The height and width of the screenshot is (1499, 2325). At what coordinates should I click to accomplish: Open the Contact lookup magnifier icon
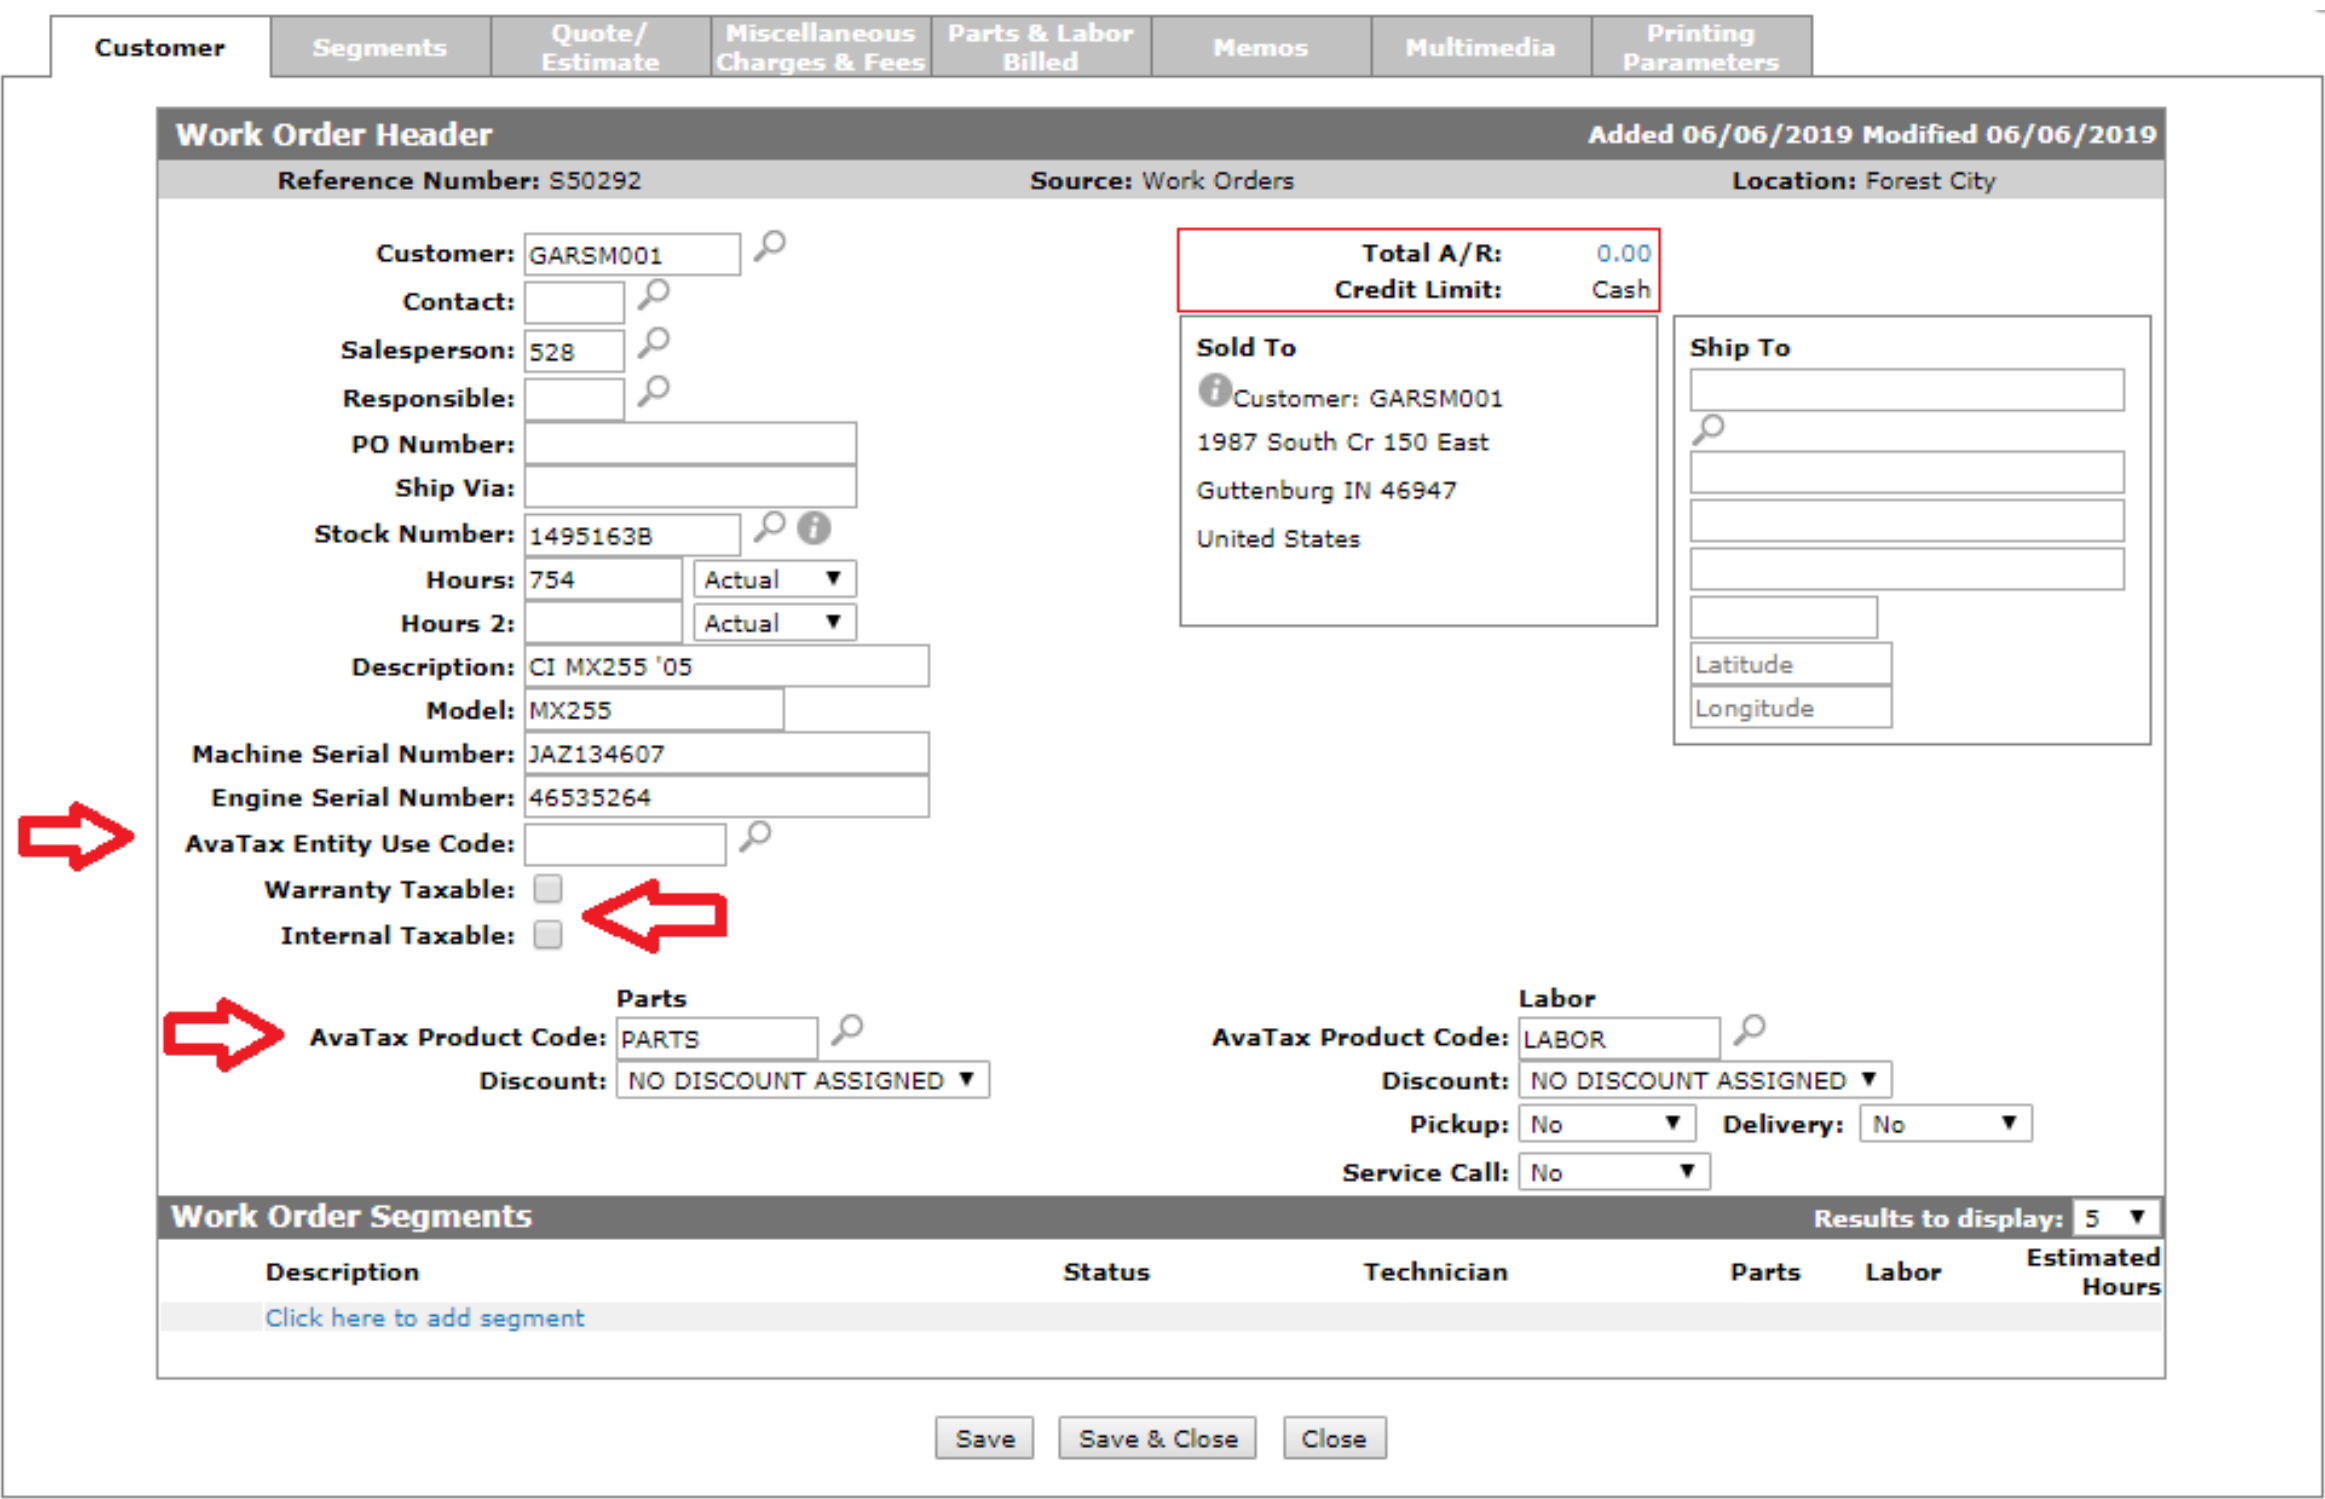click(653, 295)
